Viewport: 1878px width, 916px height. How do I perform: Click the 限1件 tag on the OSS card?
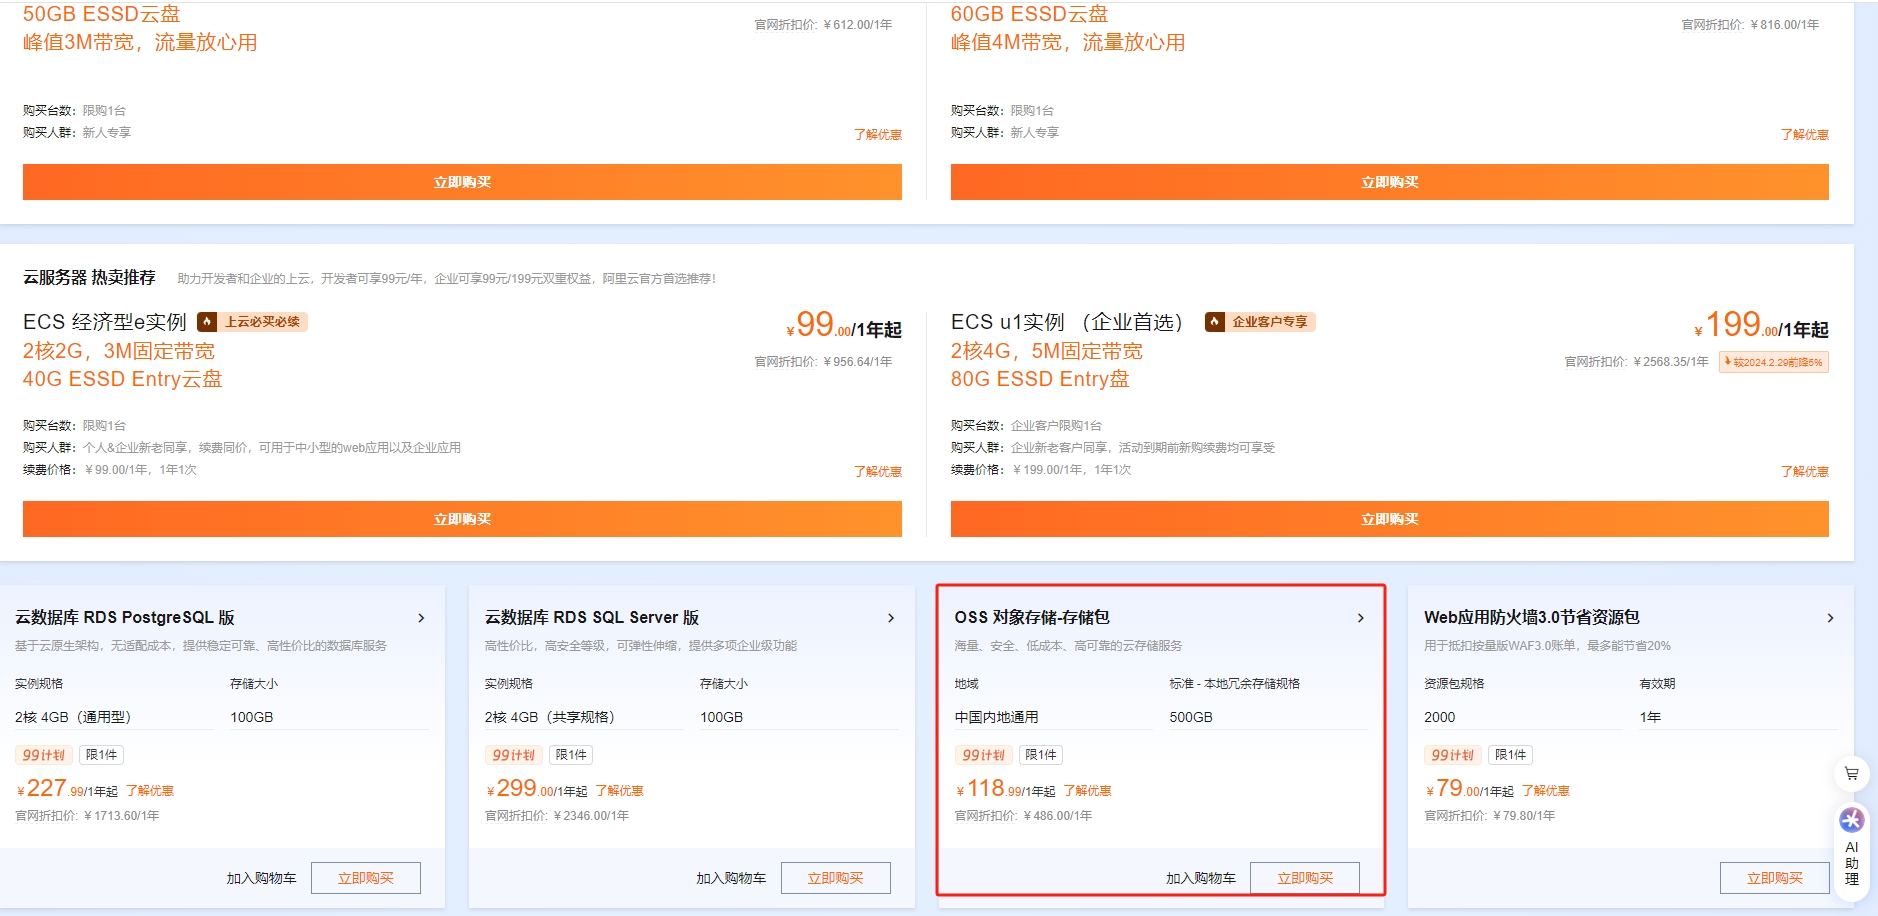(1041, 755)
